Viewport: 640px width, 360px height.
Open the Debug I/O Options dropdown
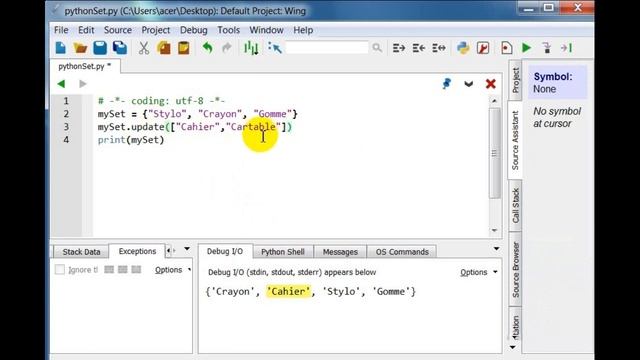(478, 272)
